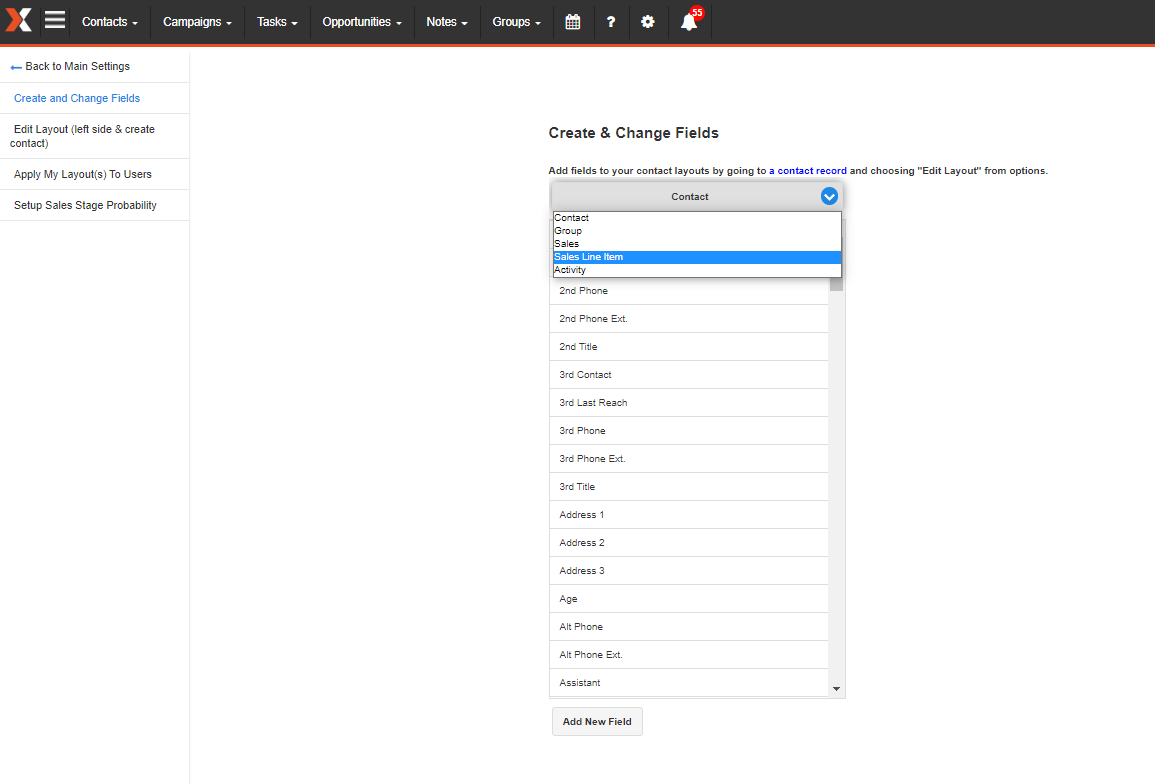The width and height of the screenshot is (1155, 784).
Task: Click the Back to Main Settings arrow
Action: point(16,67)
